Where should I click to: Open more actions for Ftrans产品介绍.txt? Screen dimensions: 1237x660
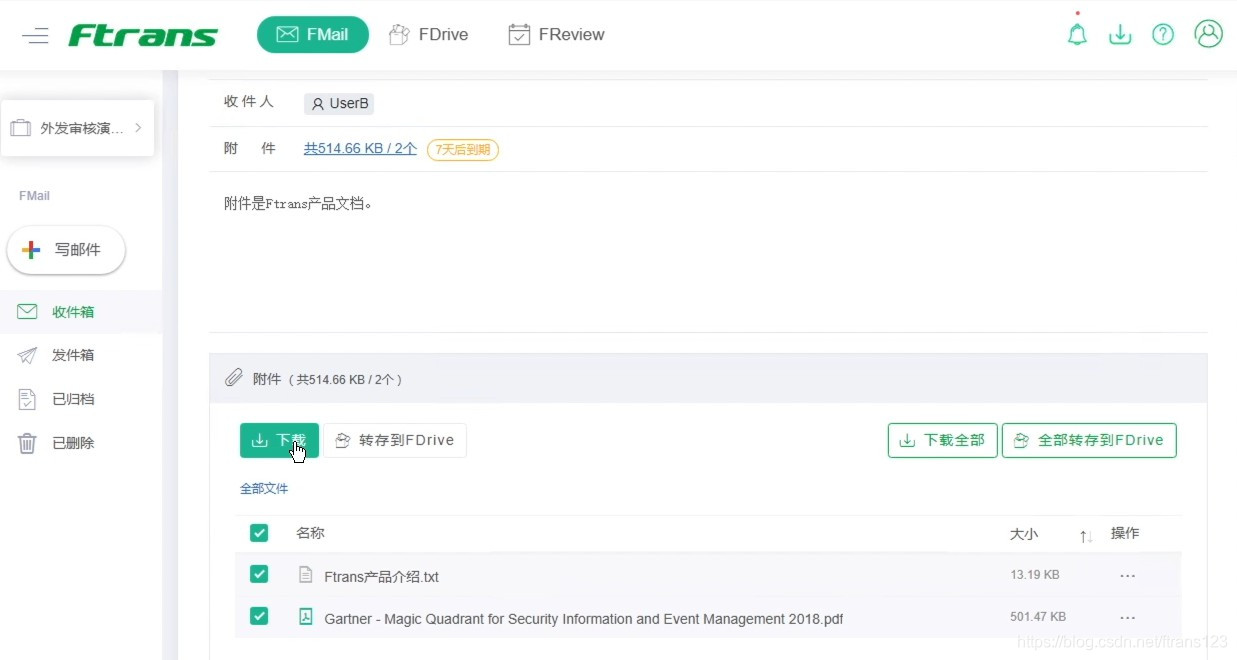click(1128, 576)
